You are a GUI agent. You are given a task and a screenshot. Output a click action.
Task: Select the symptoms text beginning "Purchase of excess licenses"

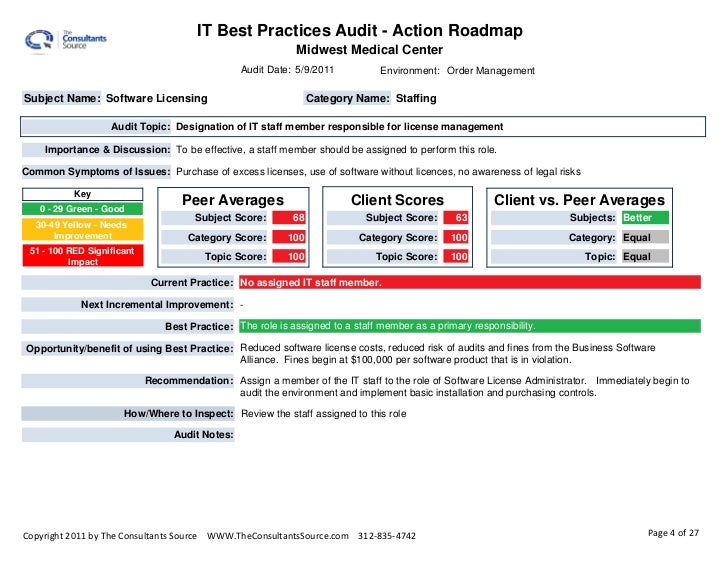click(x=378, y=172)
